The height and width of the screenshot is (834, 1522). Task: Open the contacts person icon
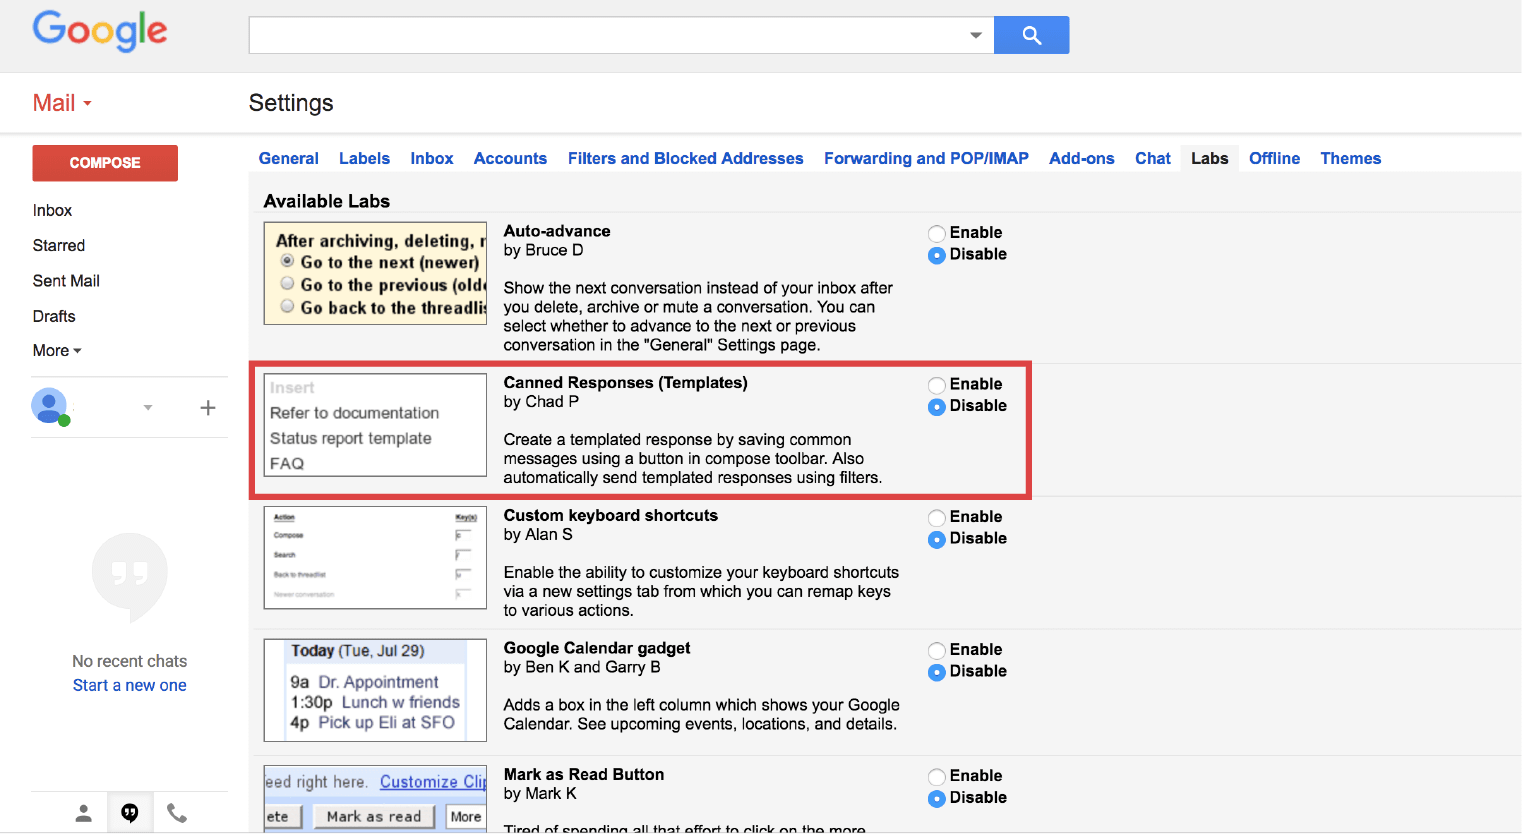[84, 814]
